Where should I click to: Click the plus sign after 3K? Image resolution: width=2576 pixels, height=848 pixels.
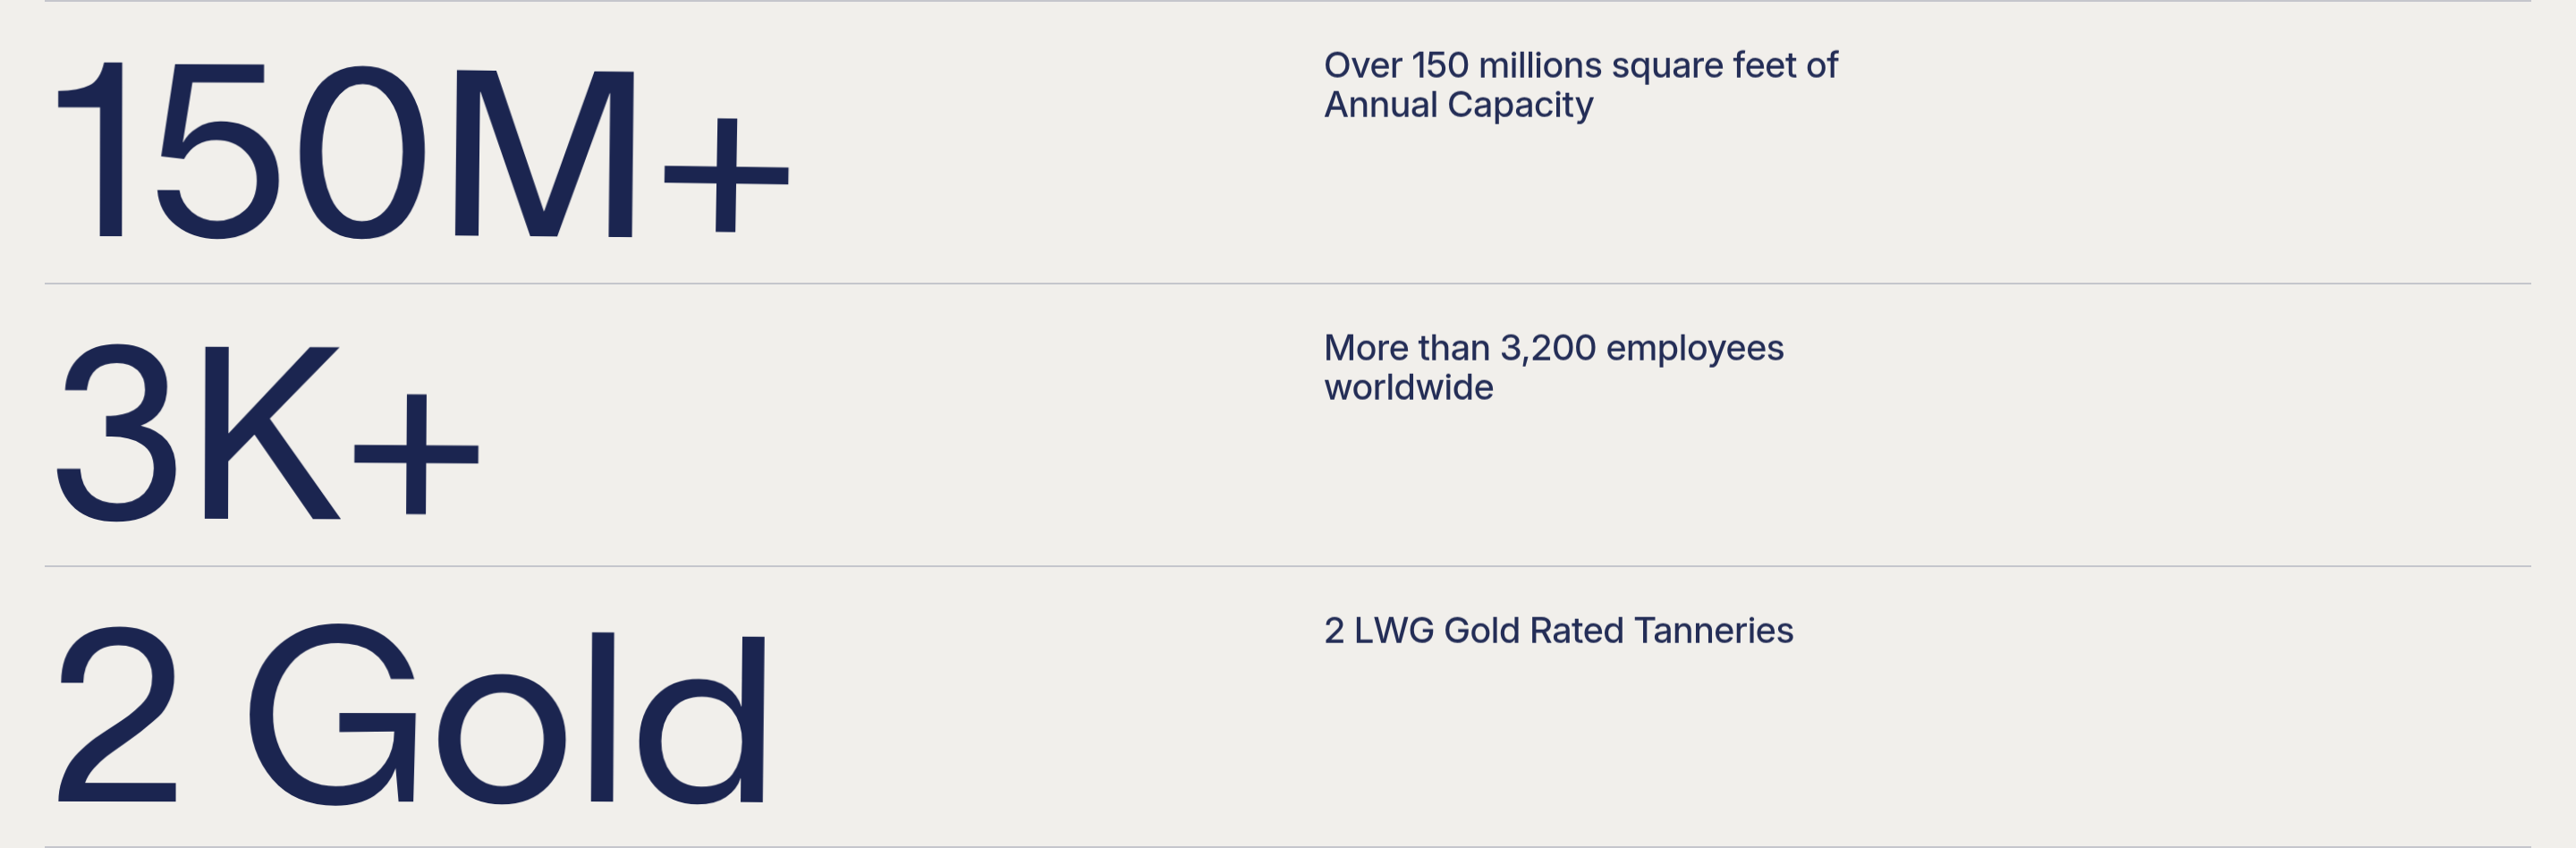pyautogui.click(x=416, y=454)
